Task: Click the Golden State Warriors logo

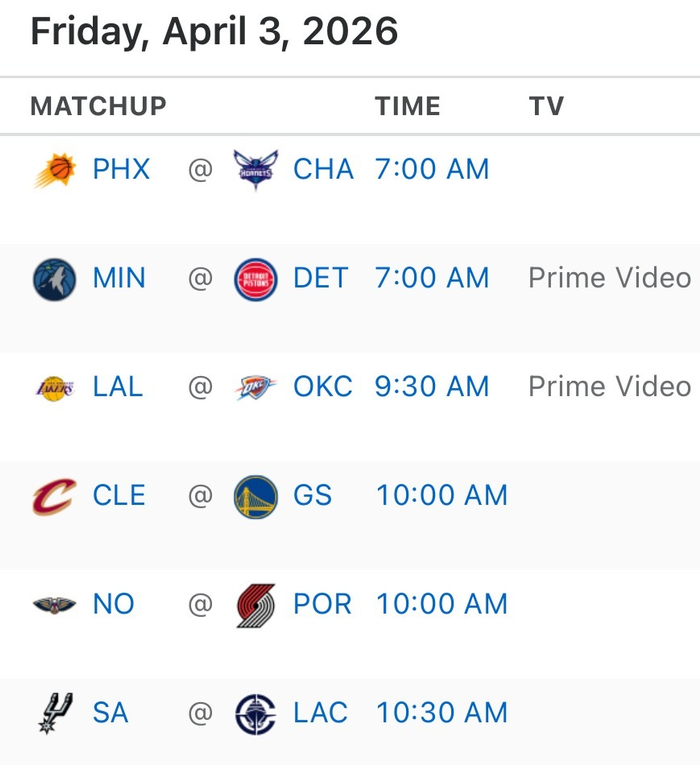Action: coord(256,496)
